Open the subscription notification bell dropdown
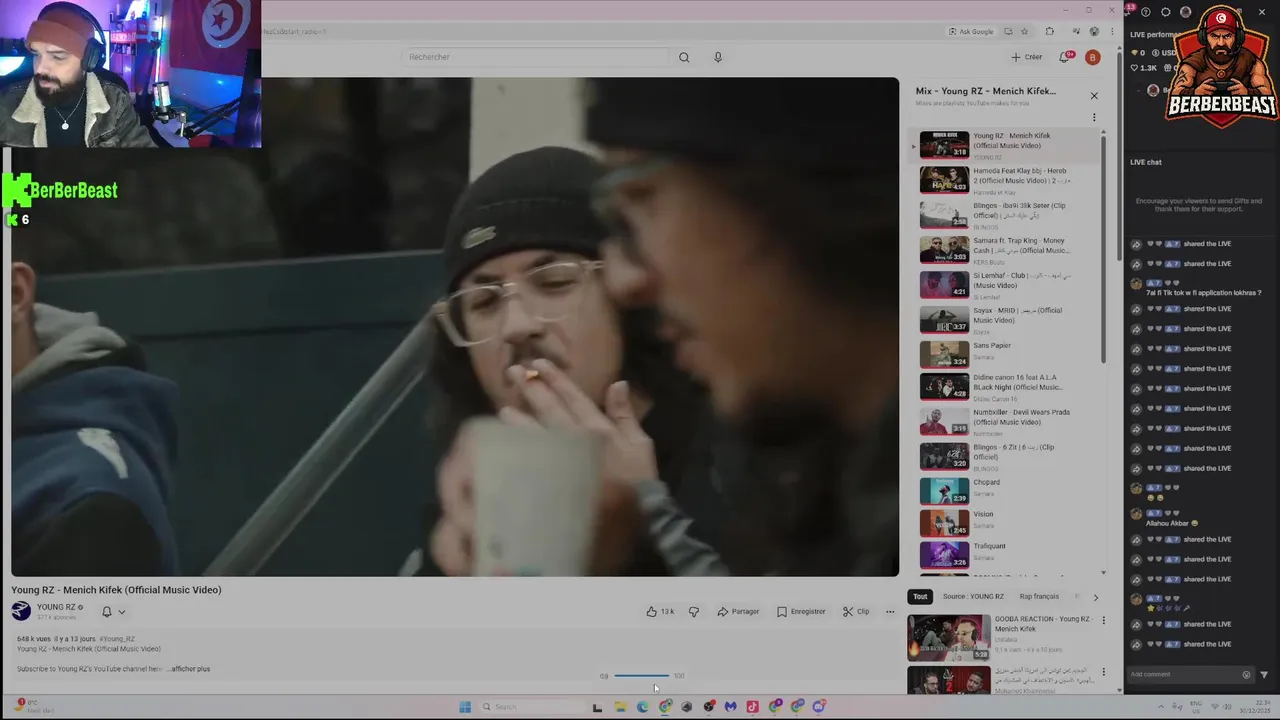The height and width of the screenshot is (720, 1280). point(113,612)
